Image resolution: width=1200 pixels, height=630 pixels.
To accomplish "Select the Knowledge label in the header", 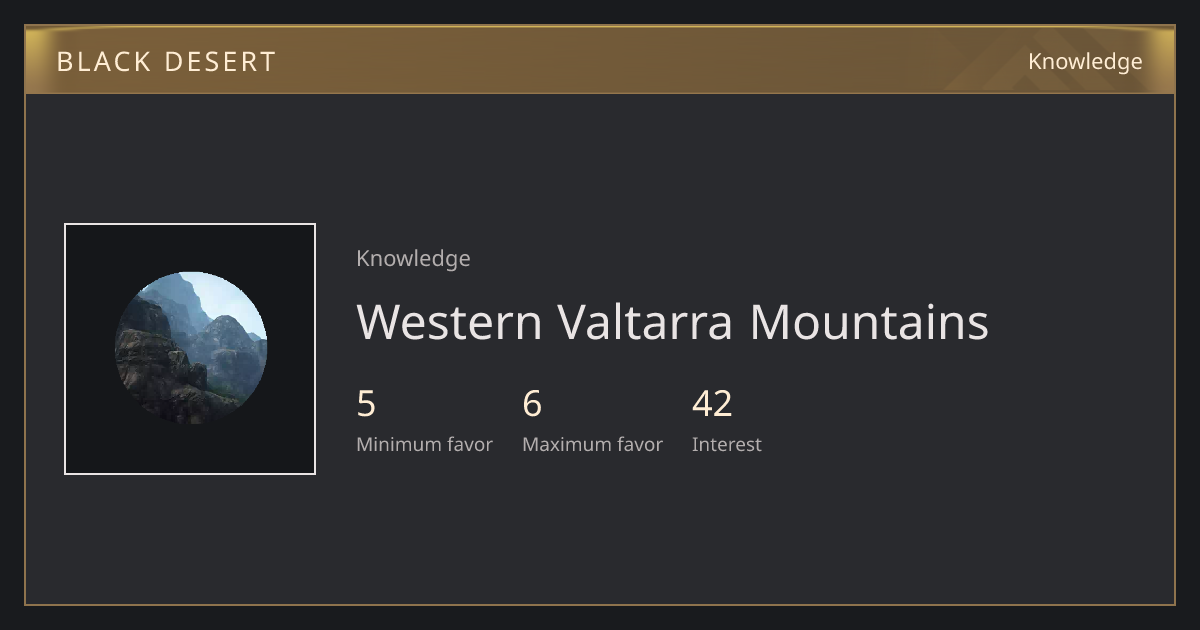I will click(x=1085, y=62).
